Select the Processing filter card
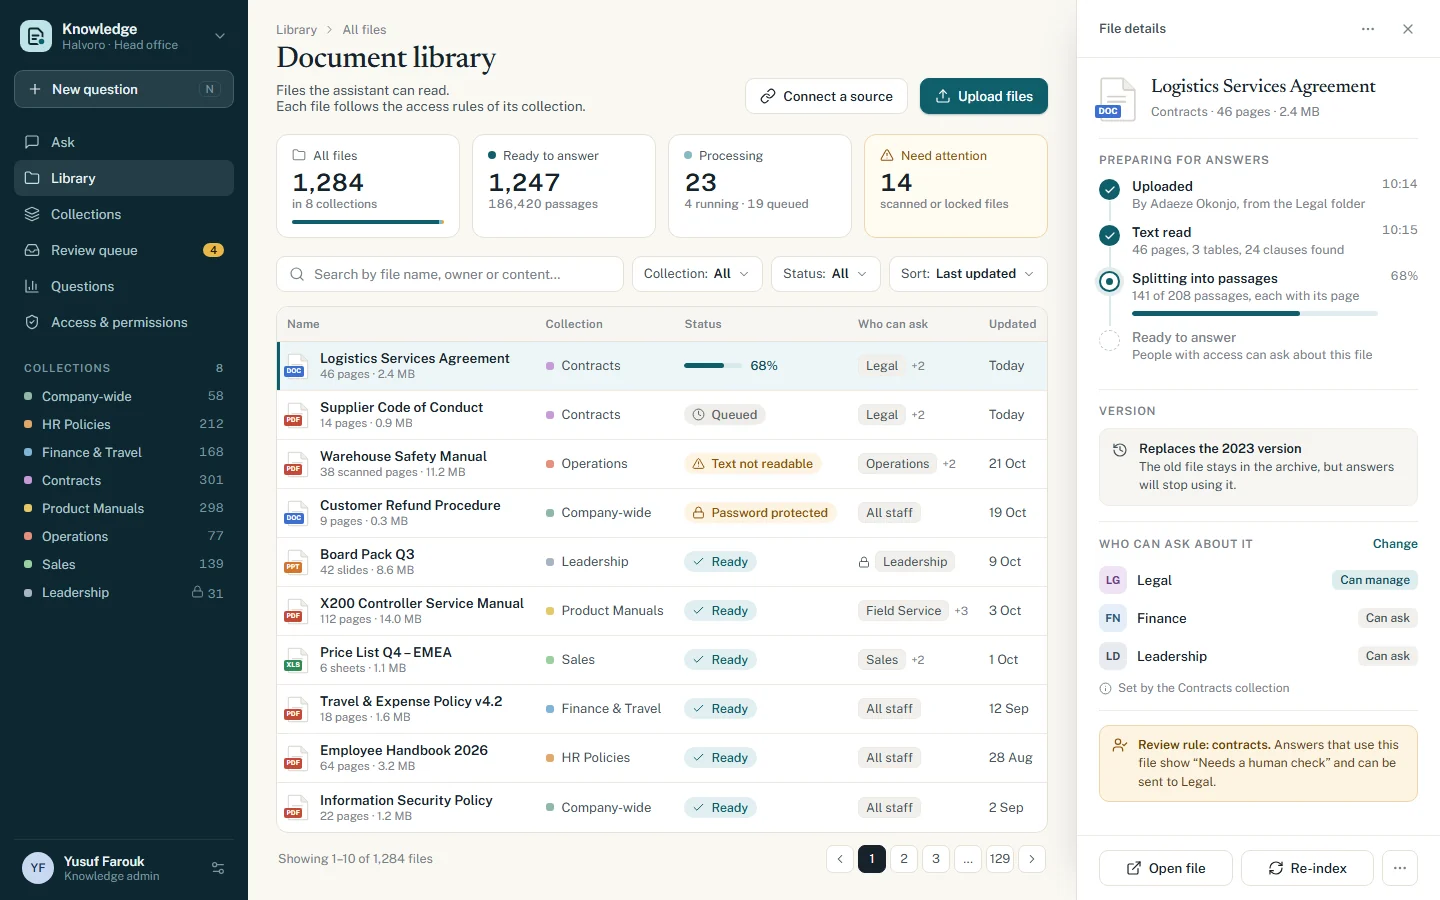Screen dimensions: 1440x900 (x=760, y=186)
